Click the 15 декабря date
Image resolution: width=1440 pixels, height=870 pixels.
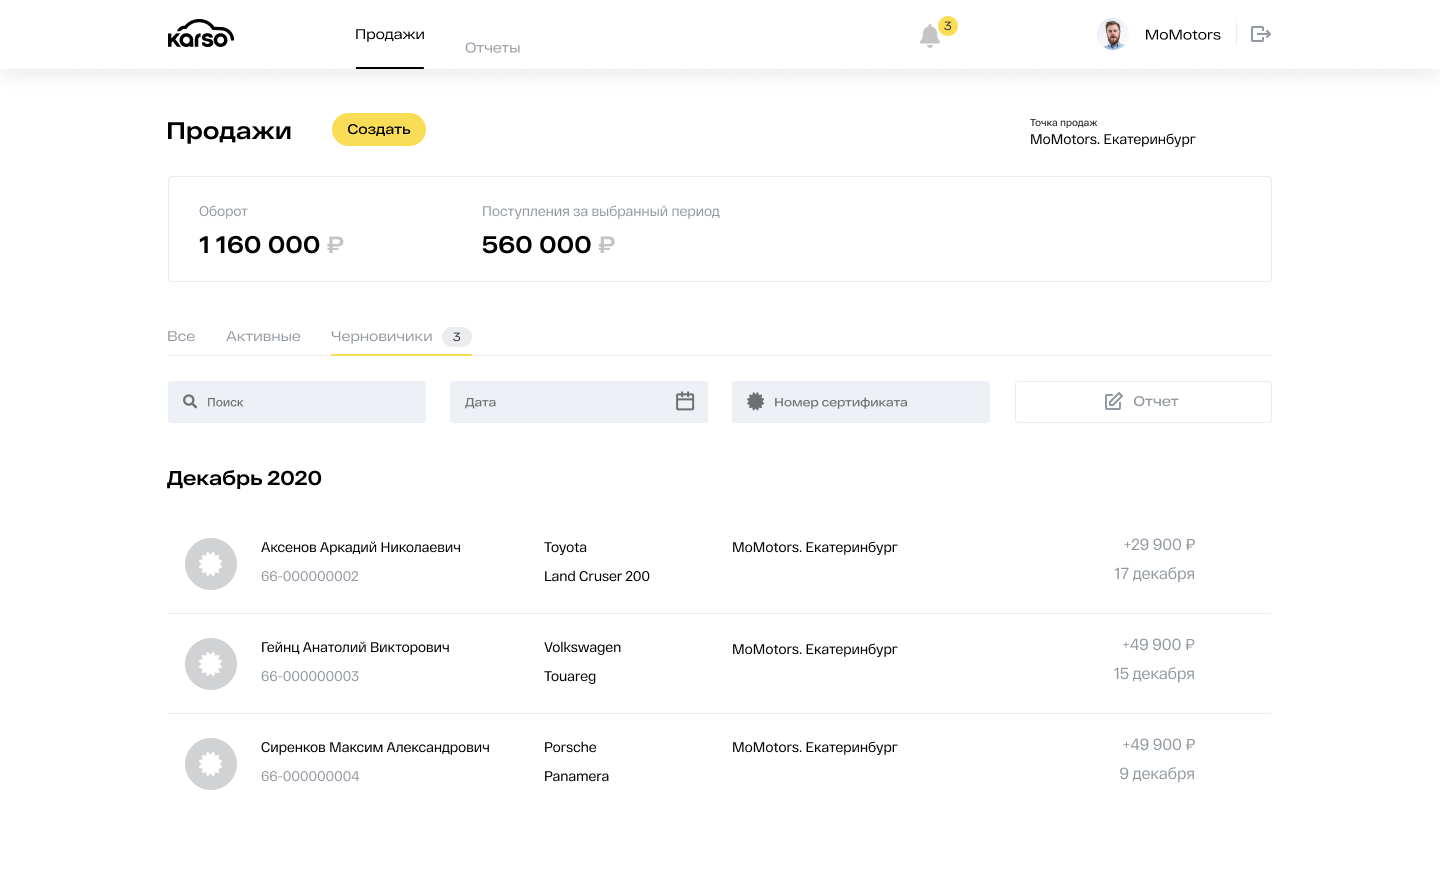click(x=1154, y=673)
